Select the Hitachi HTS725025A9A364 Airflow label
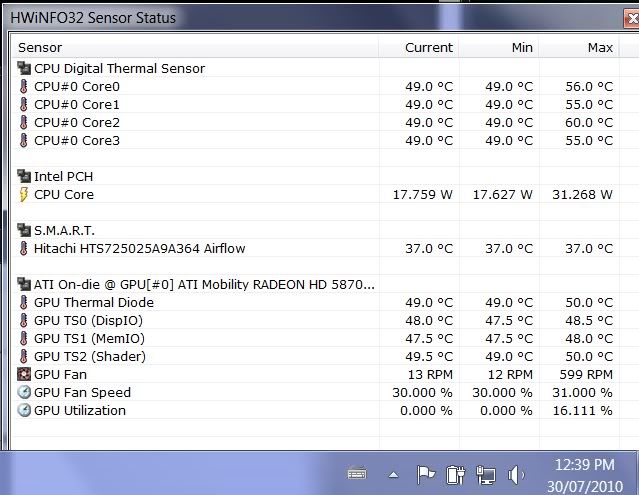The height and width of the screenshot is (495, 639). (x=140, y=248)
